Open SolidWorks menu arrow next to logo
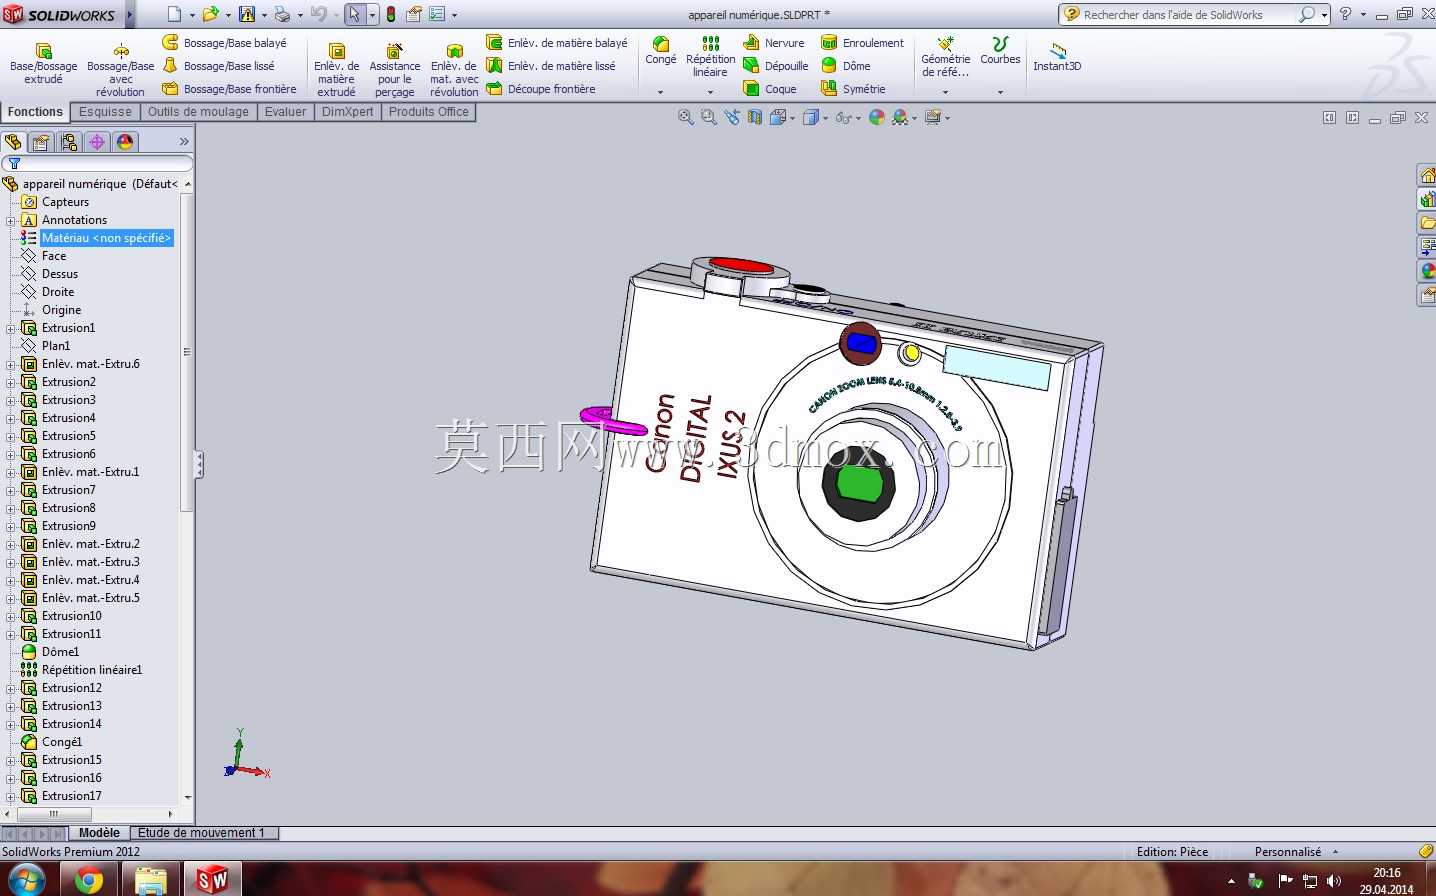Viewport: 1436px width, 896px height. pos(130,15)
